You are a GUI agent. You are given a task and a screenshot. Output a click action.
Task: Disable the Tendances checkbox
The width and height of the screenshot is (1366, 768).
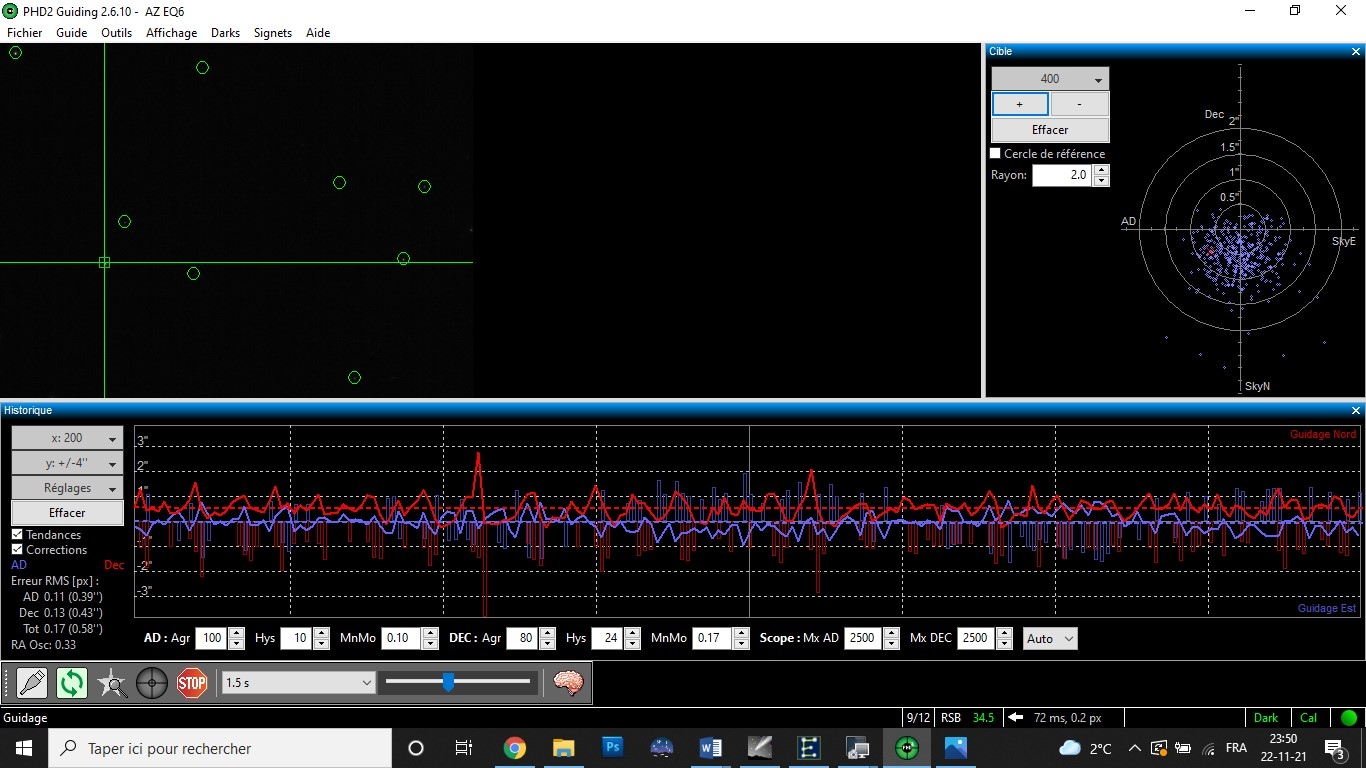pyautogui.click(x=17, y=535)
